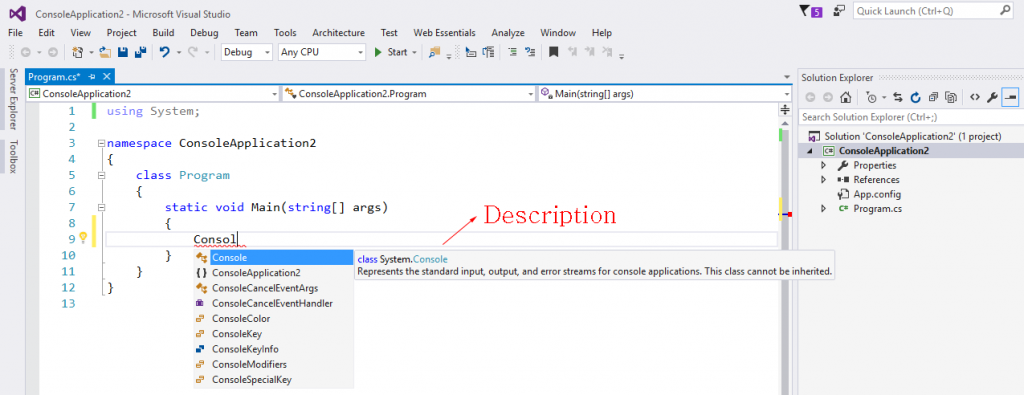Viewport: 1024px width, 395px height.
Task: Toggle the pin on Program.cs tab
Action: pyautogui.click(x=92, y=76)
